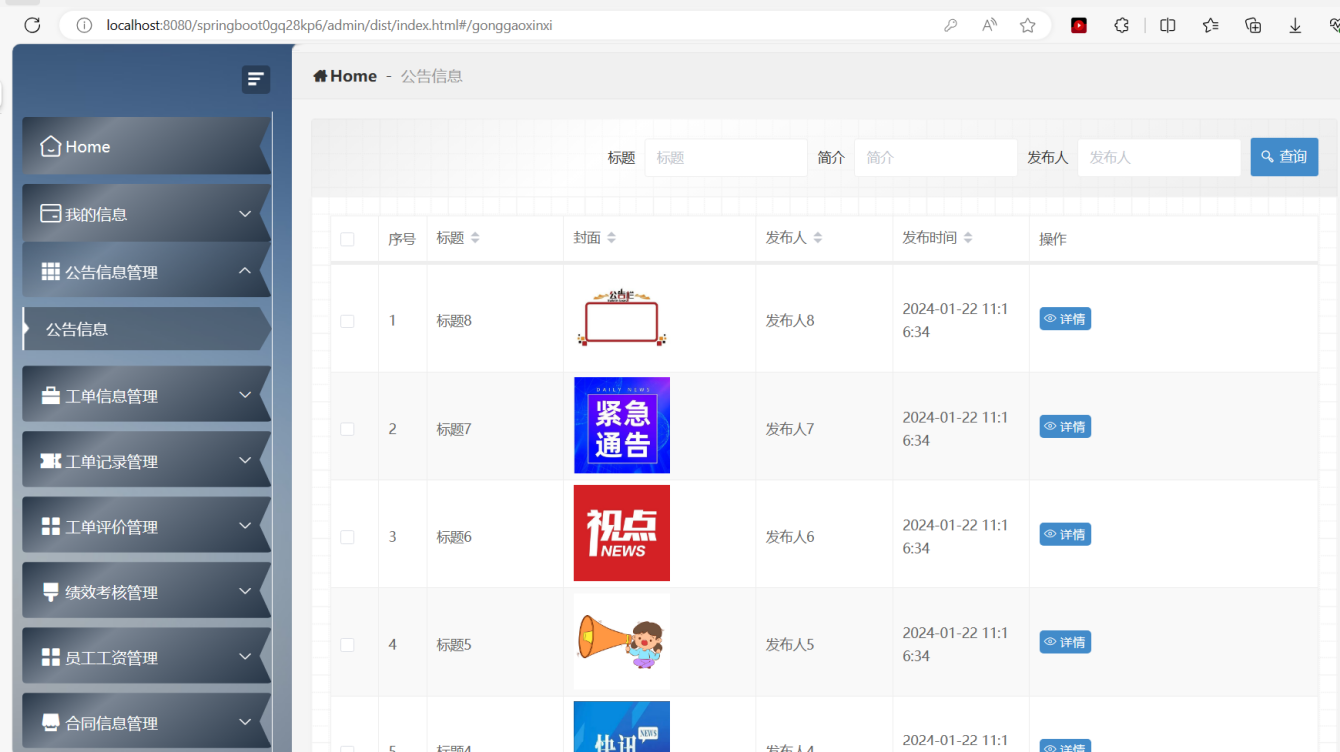This screenshot has width=1340, height=752.
Task: Click the Home house icon in sidebar
Action: [x=50, y=146]
